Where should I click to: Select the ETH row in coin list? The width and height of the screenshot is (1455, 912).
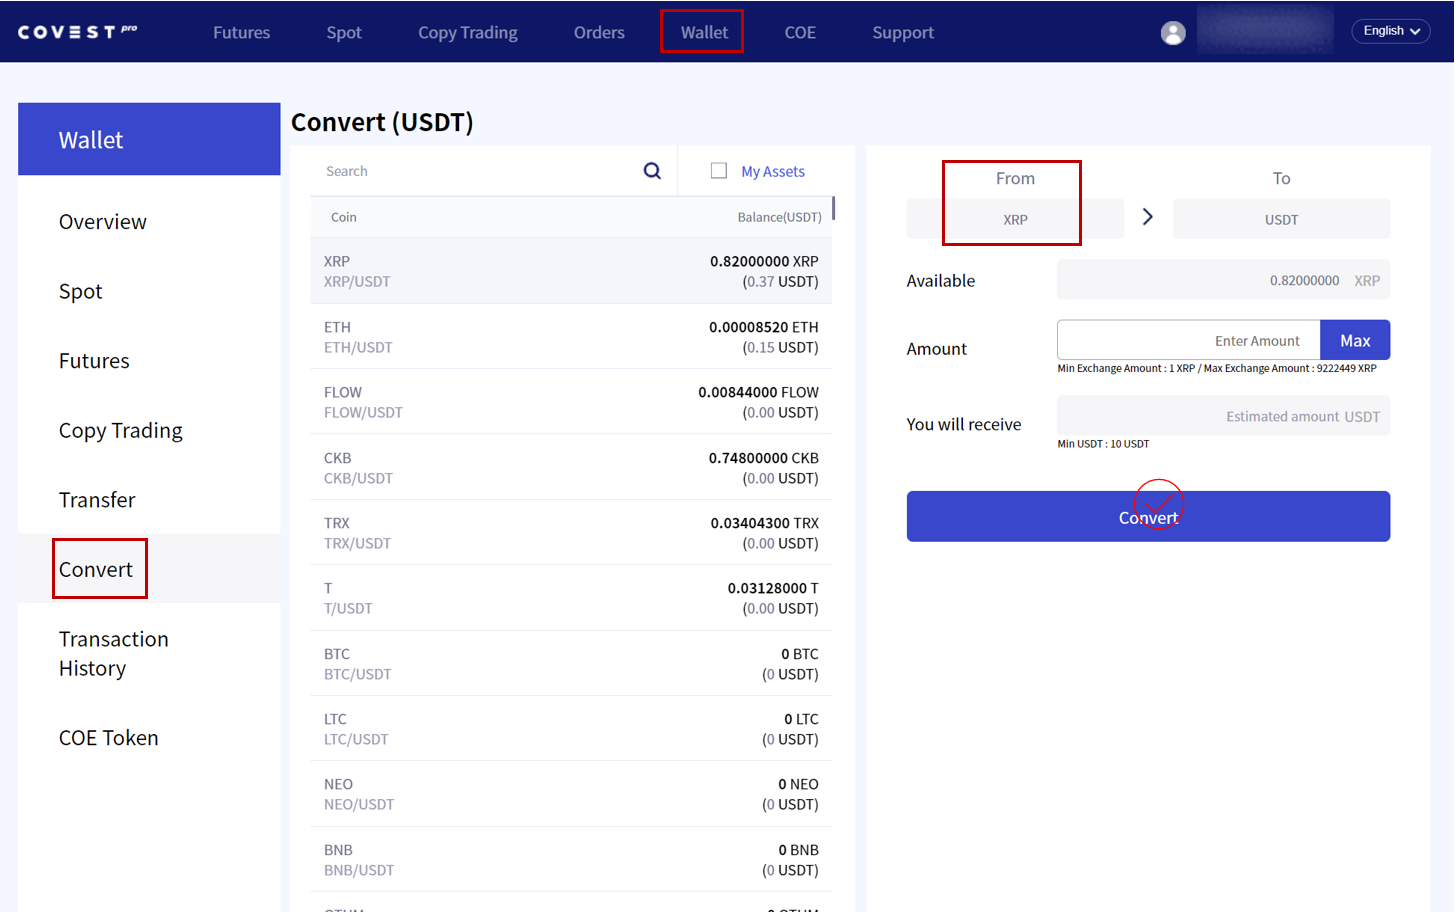tap(570, 337)
